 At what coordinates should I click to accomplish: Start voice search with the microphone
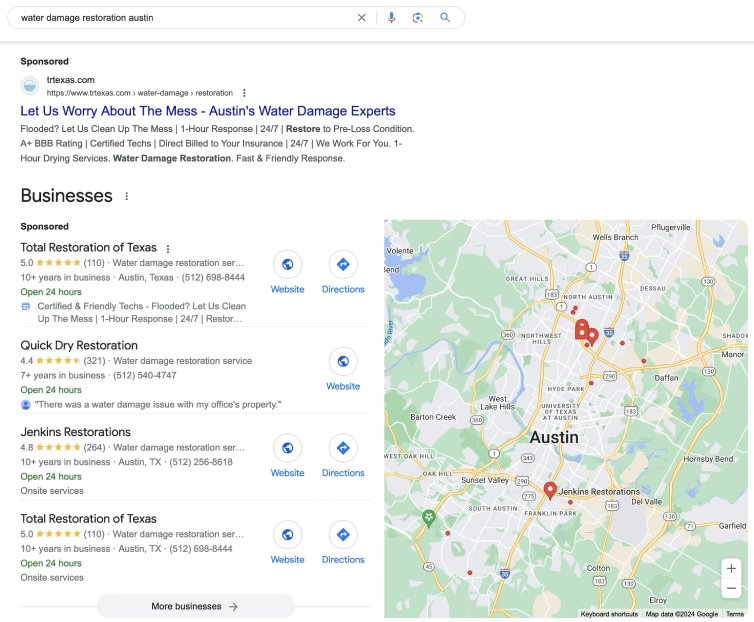[391, 17]
